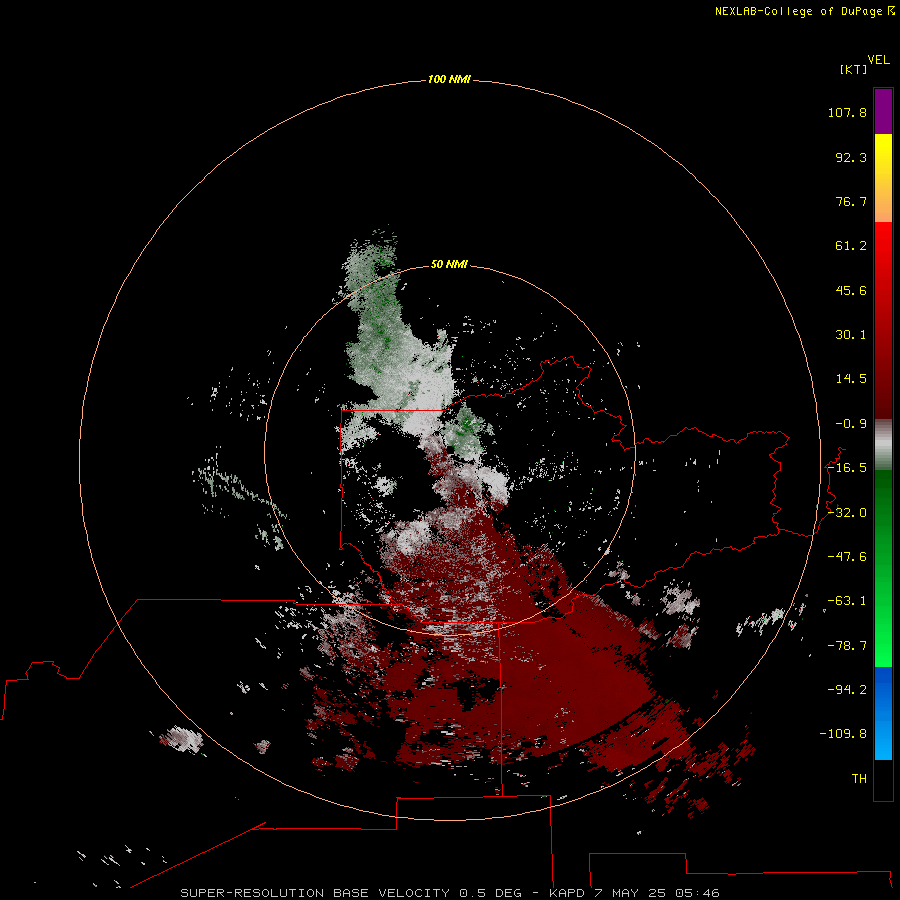This screenshot has height=900, width=900.
Task: Click the -78.7 velocity scale value
Action: 847,646
